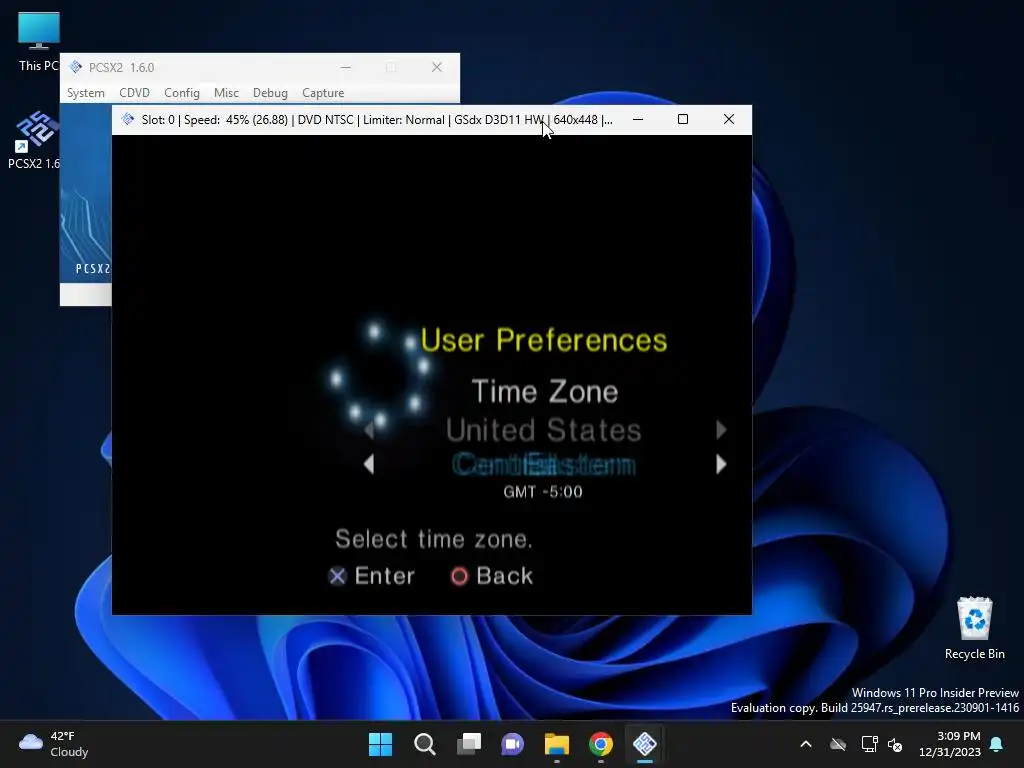The image size is (1024, 768).
Task: Click the left arrow beside United States
Action: point(369,430)
